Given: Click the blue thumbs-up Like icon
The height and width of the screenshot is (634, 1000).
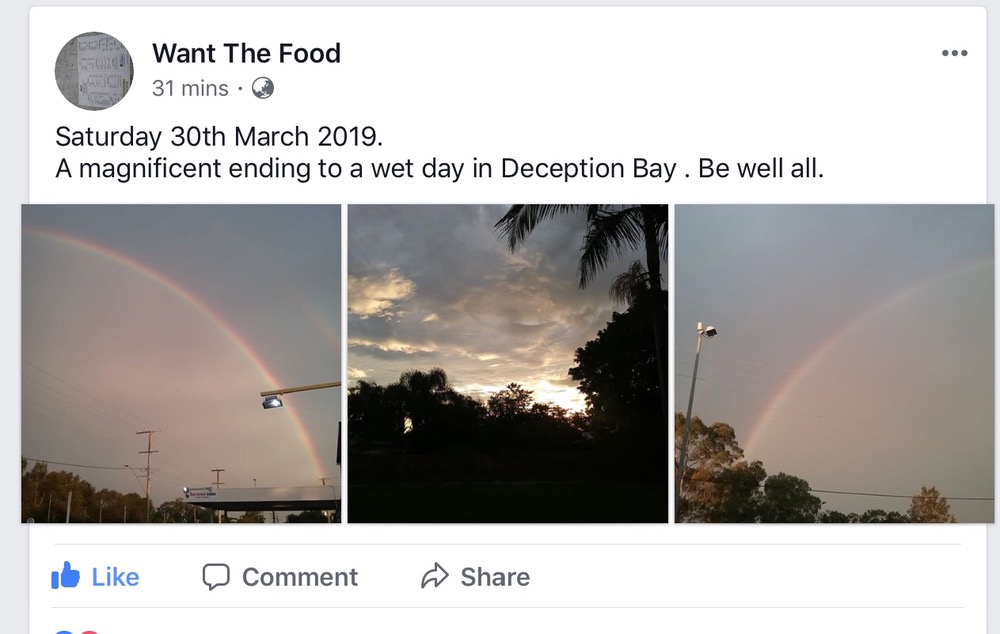Looking at the screenshot, I should coord(66,576).
